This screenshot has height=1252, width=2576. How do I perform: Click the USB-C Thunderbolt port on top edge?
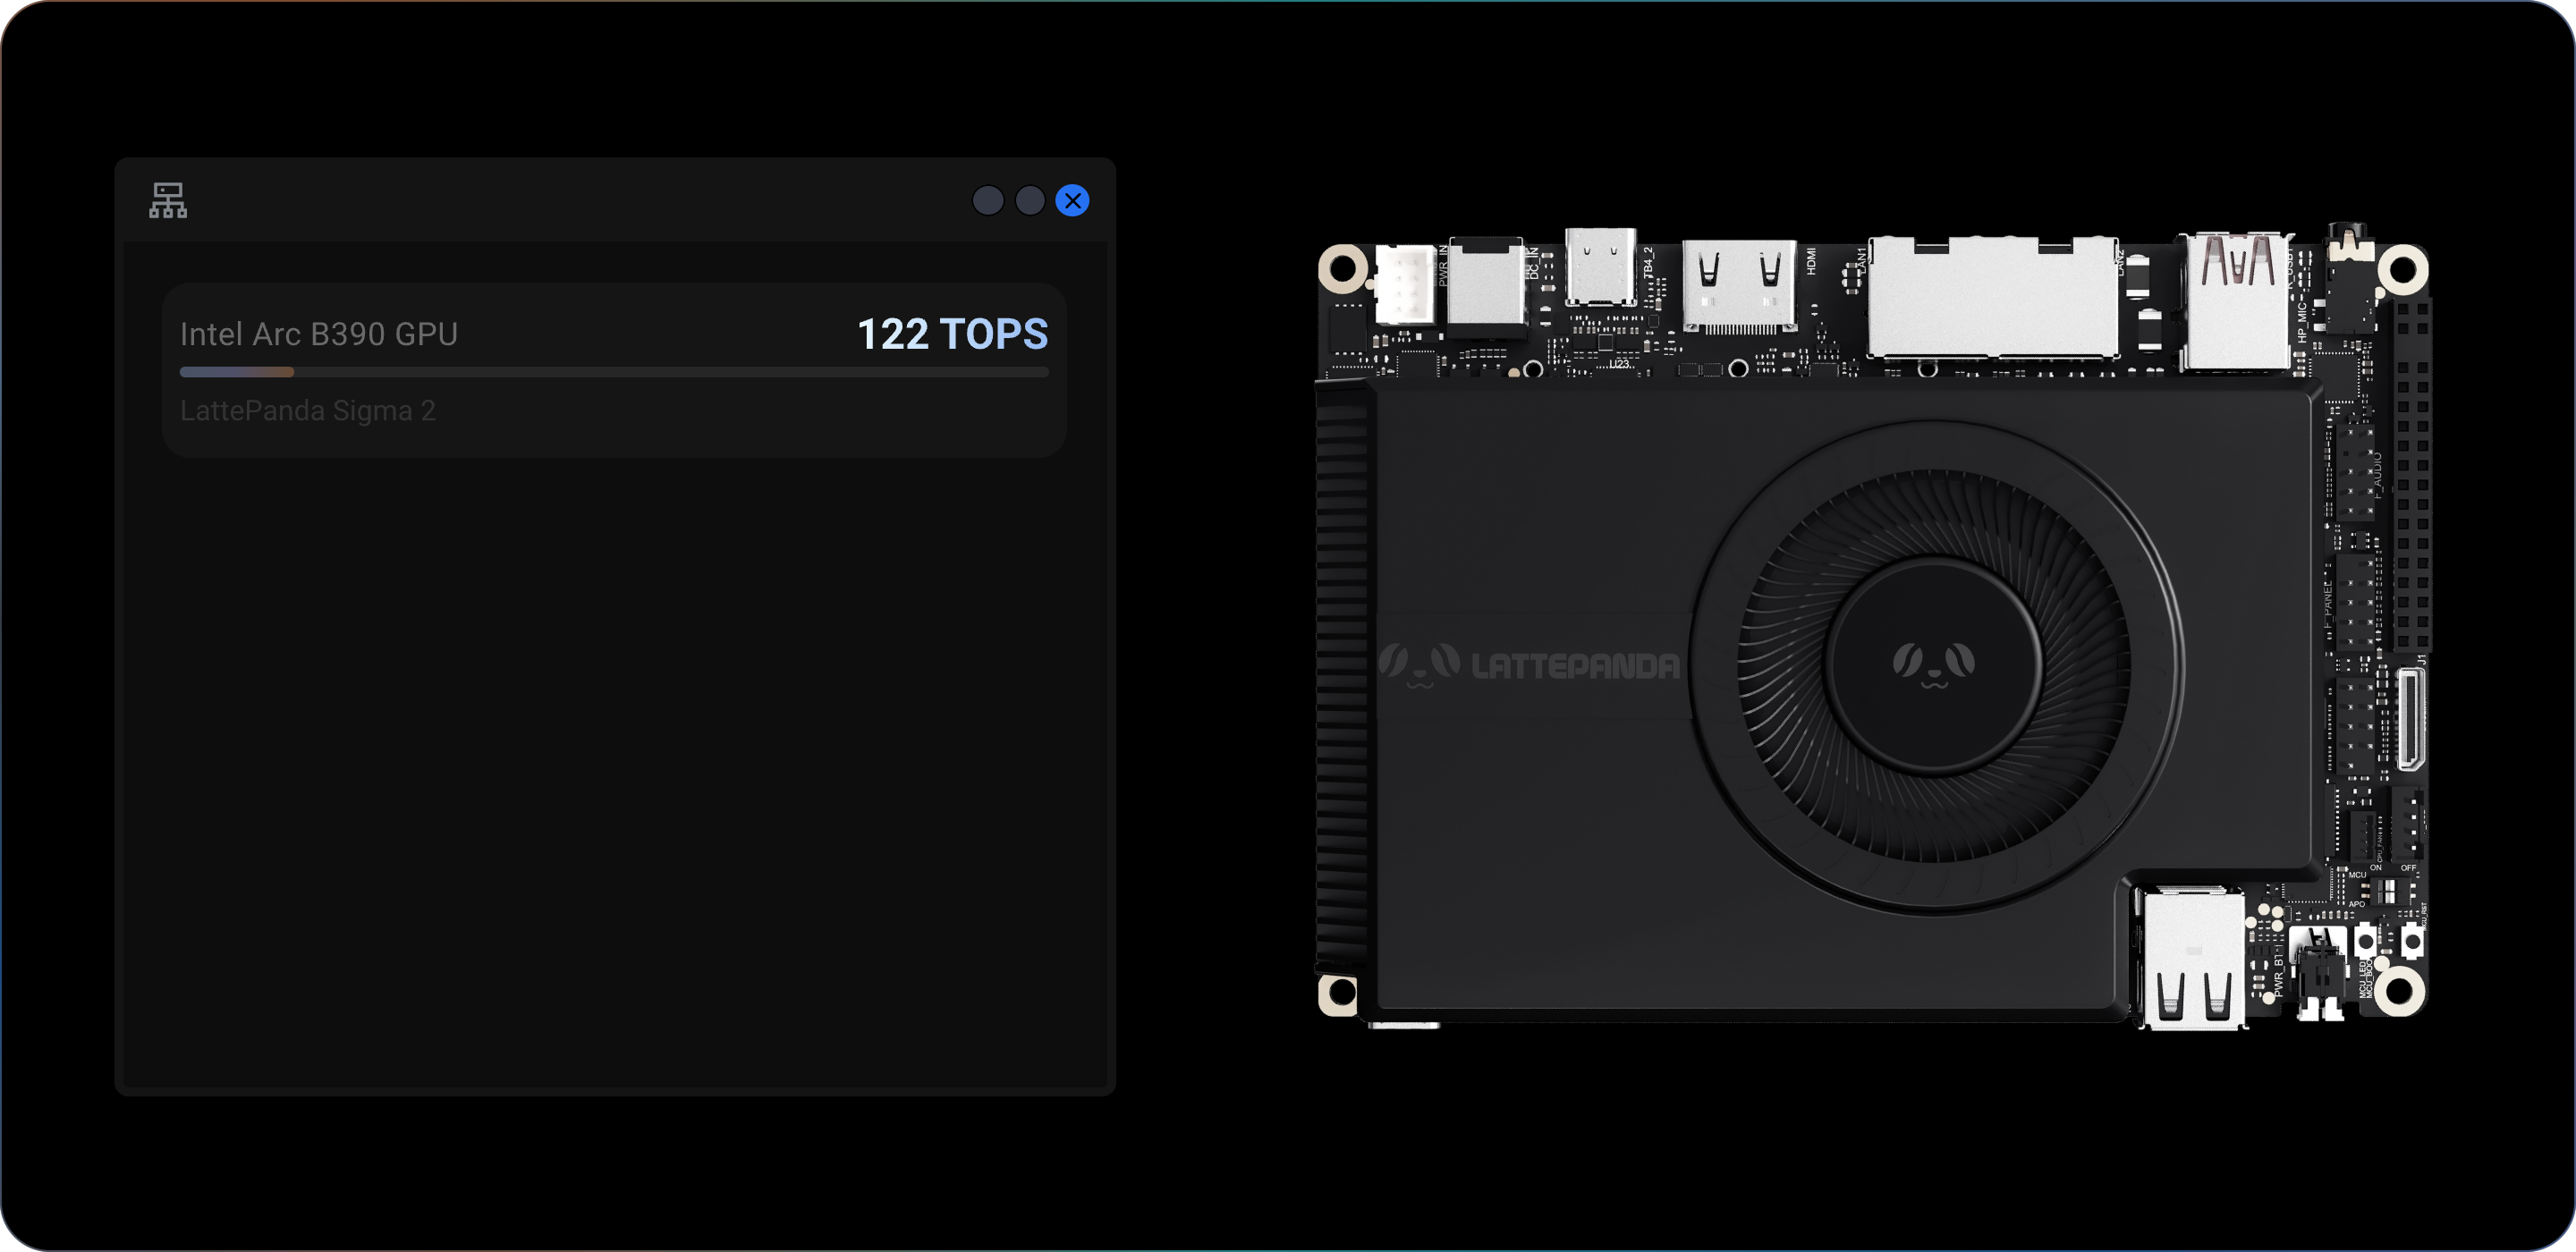(1600, 266)
